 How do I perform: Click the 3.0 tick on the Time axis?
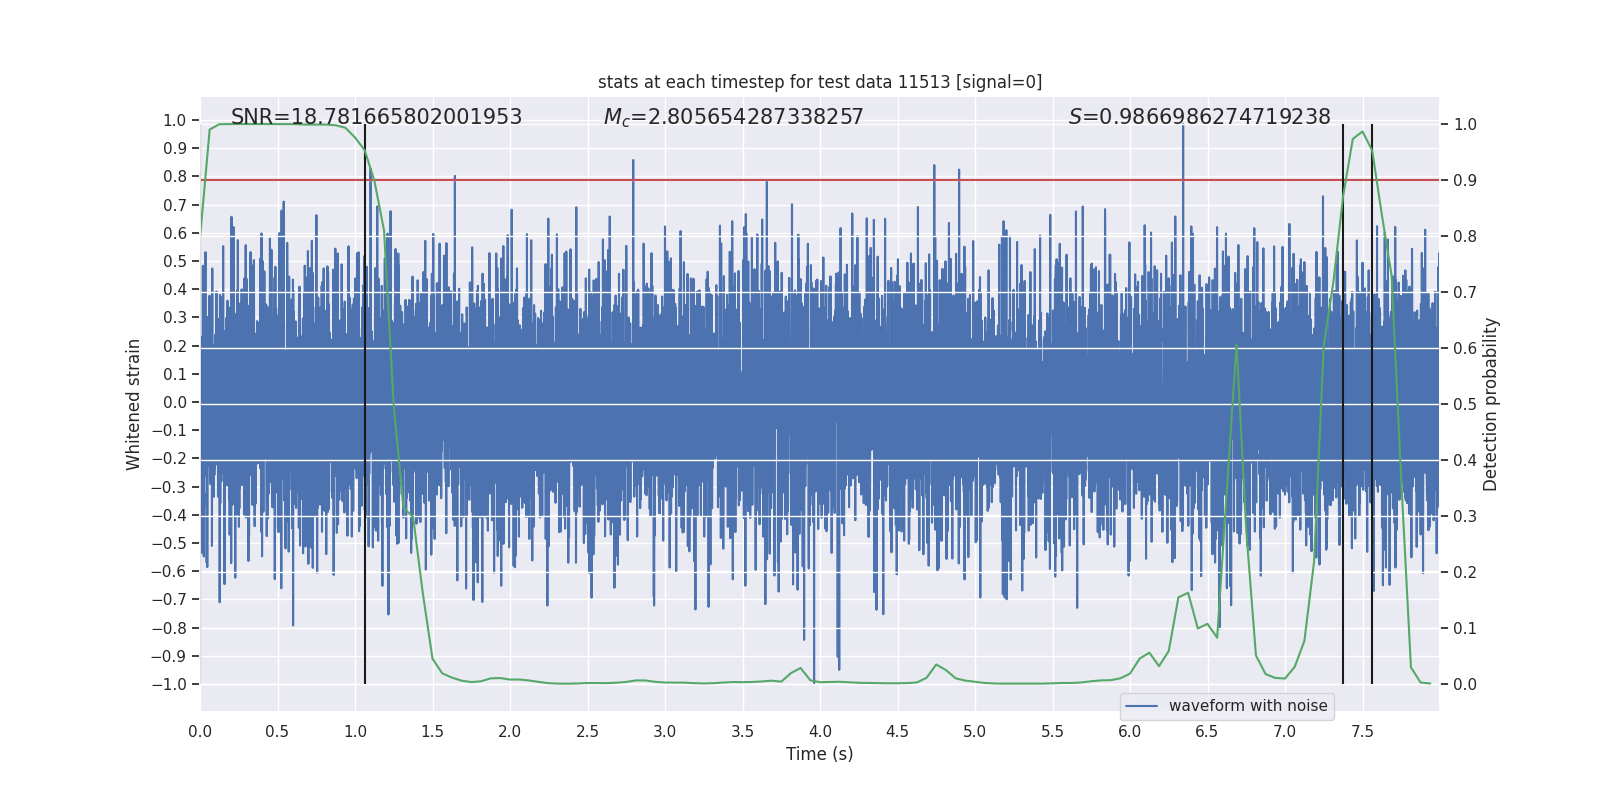click(x=665, y=731)
